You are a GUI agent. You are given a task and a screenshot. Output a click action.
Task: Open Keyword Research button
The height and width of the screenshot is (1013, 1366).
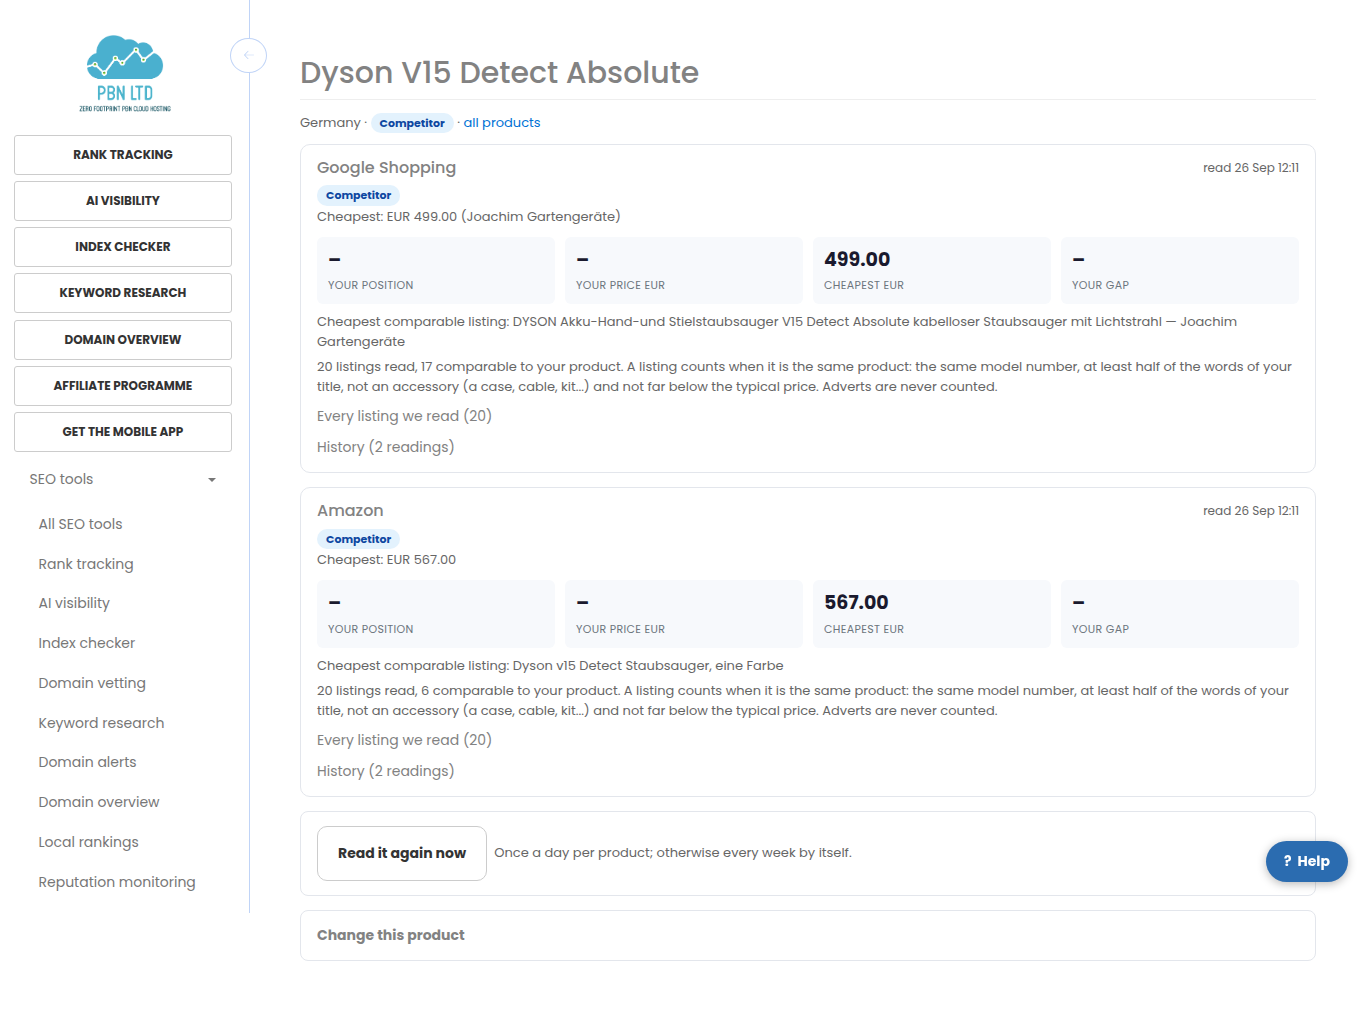[123, 293]
